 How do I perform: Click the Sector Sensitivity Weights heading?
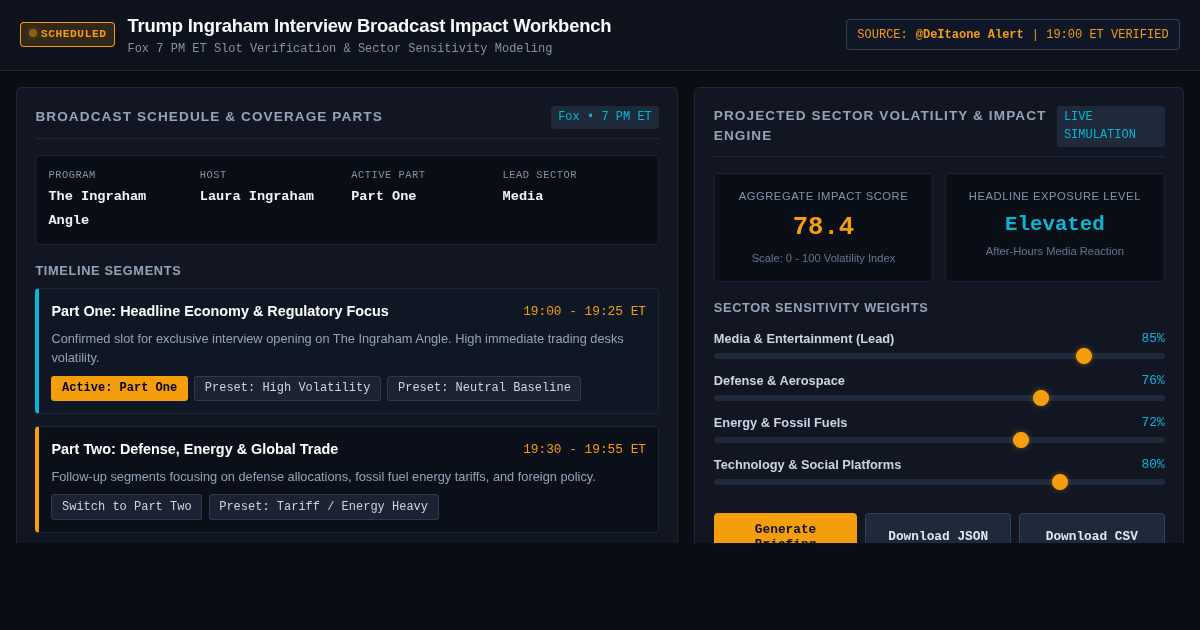pyautogui.click(x=821, y=307)
